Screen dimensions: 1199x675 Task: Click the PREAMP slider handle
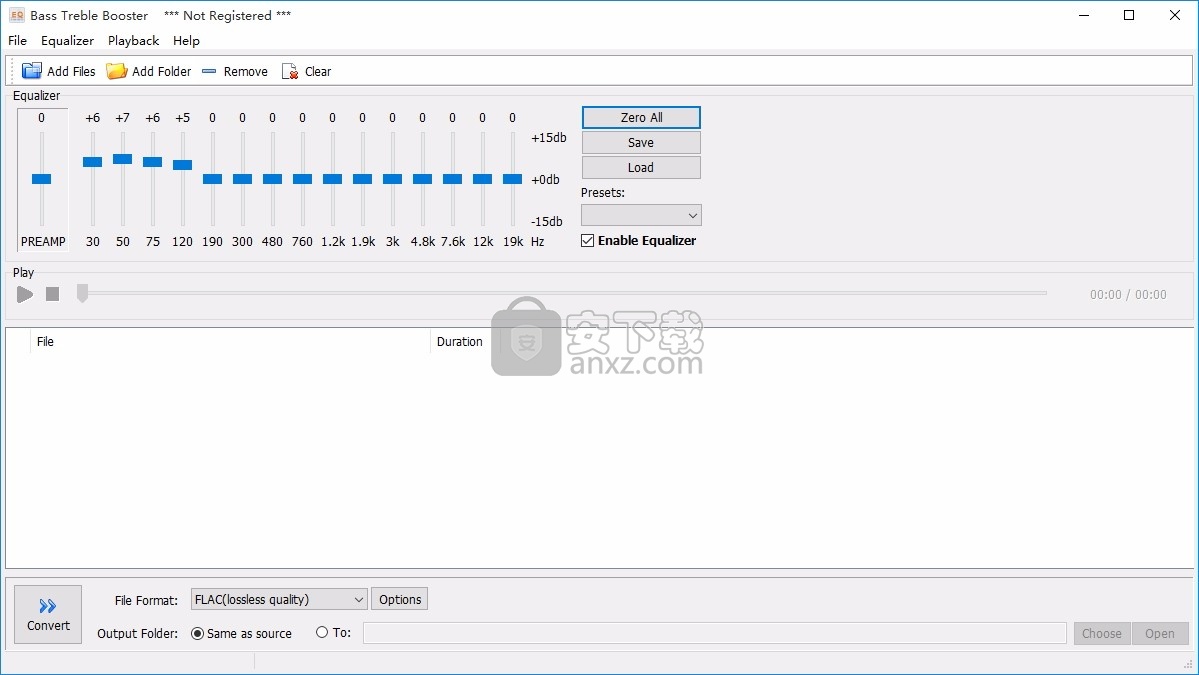(41, 179)
